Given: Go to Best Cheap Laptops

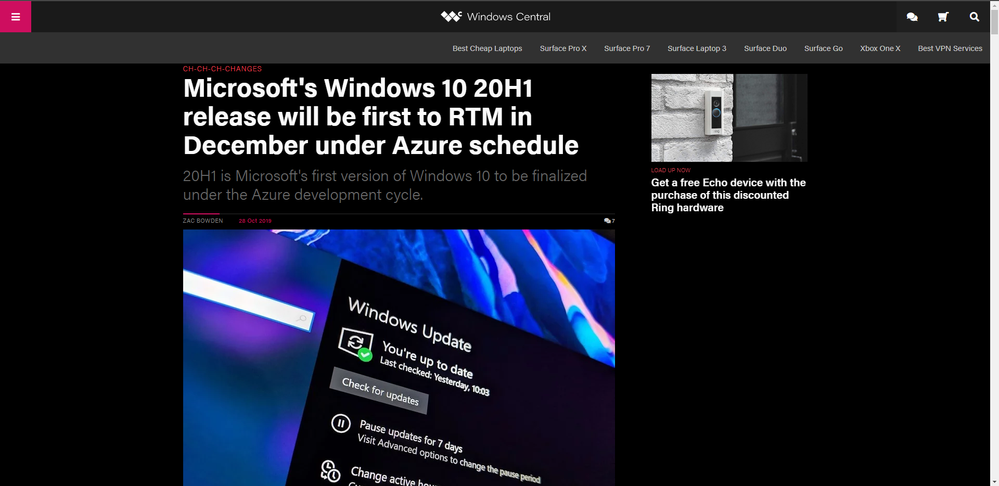Looking at the screenshot, I should tap(487, 48).
